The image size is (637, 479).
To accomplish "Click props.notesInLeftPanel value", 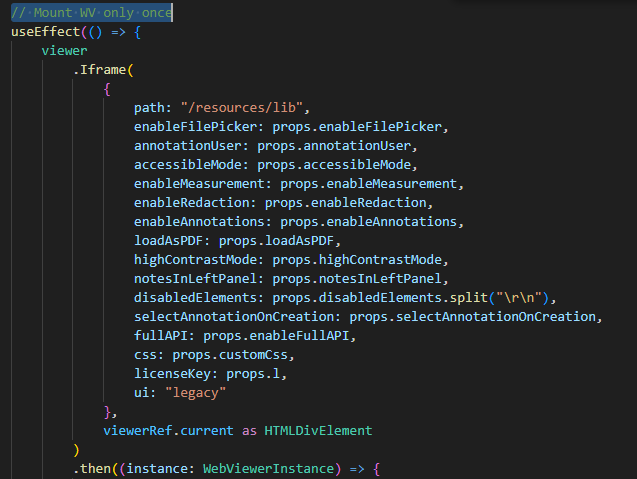I will pyautogui.click(x=357, y=279).
